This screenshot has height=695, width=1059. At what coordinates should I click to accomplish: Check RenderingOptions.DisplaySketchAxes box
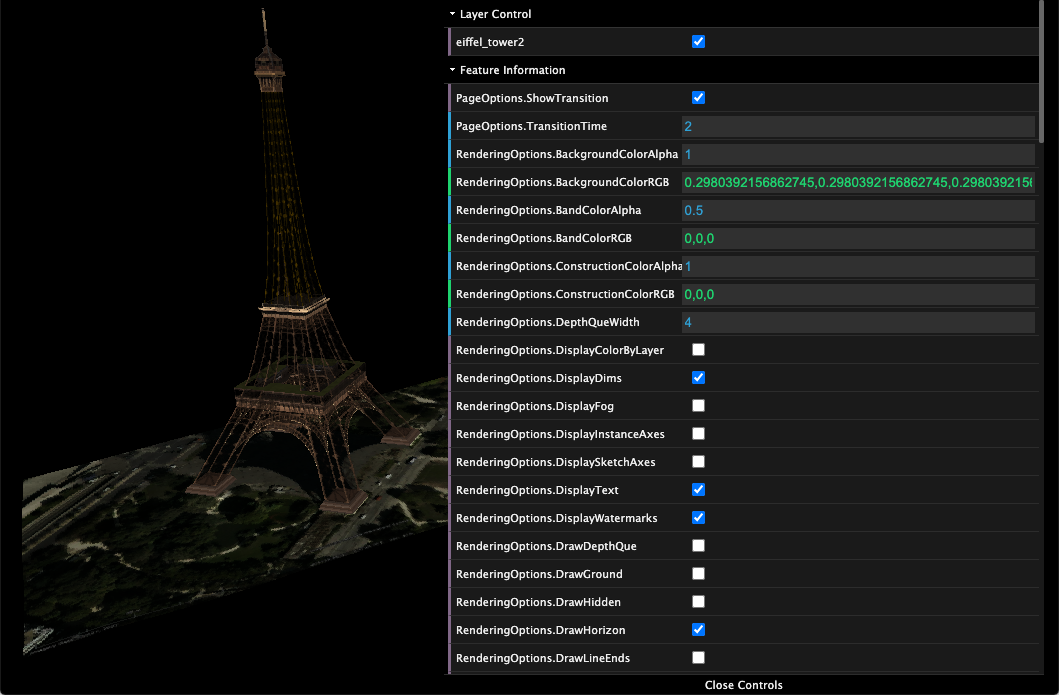(x=698, y=462)
